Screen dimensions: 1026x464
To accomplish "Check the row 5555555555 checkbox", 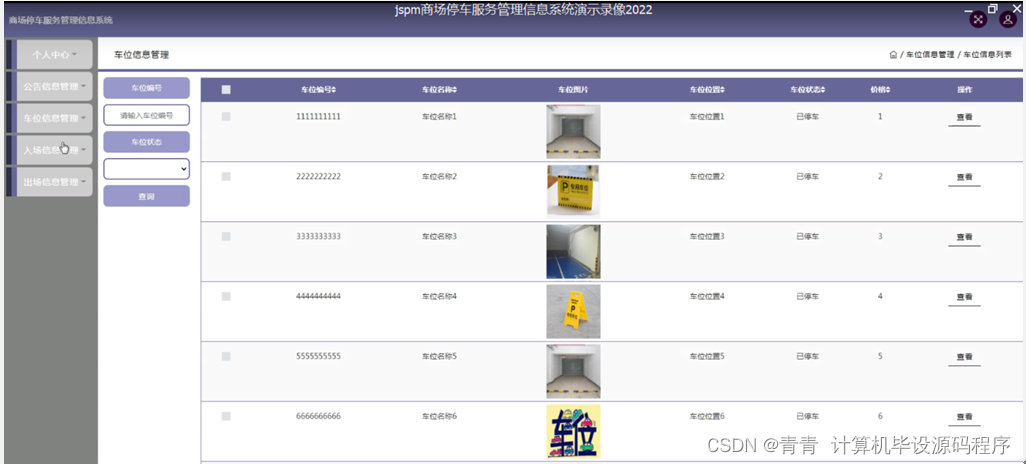I will pyautogui.click(x=226, y=356).
